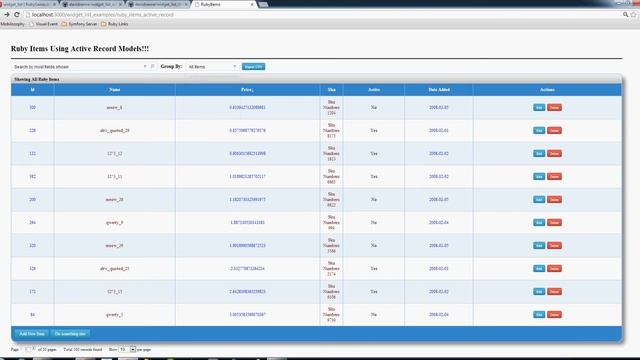The image size is (640, 360).
Task: Click the Export CSV button
Action: (253, 66)
